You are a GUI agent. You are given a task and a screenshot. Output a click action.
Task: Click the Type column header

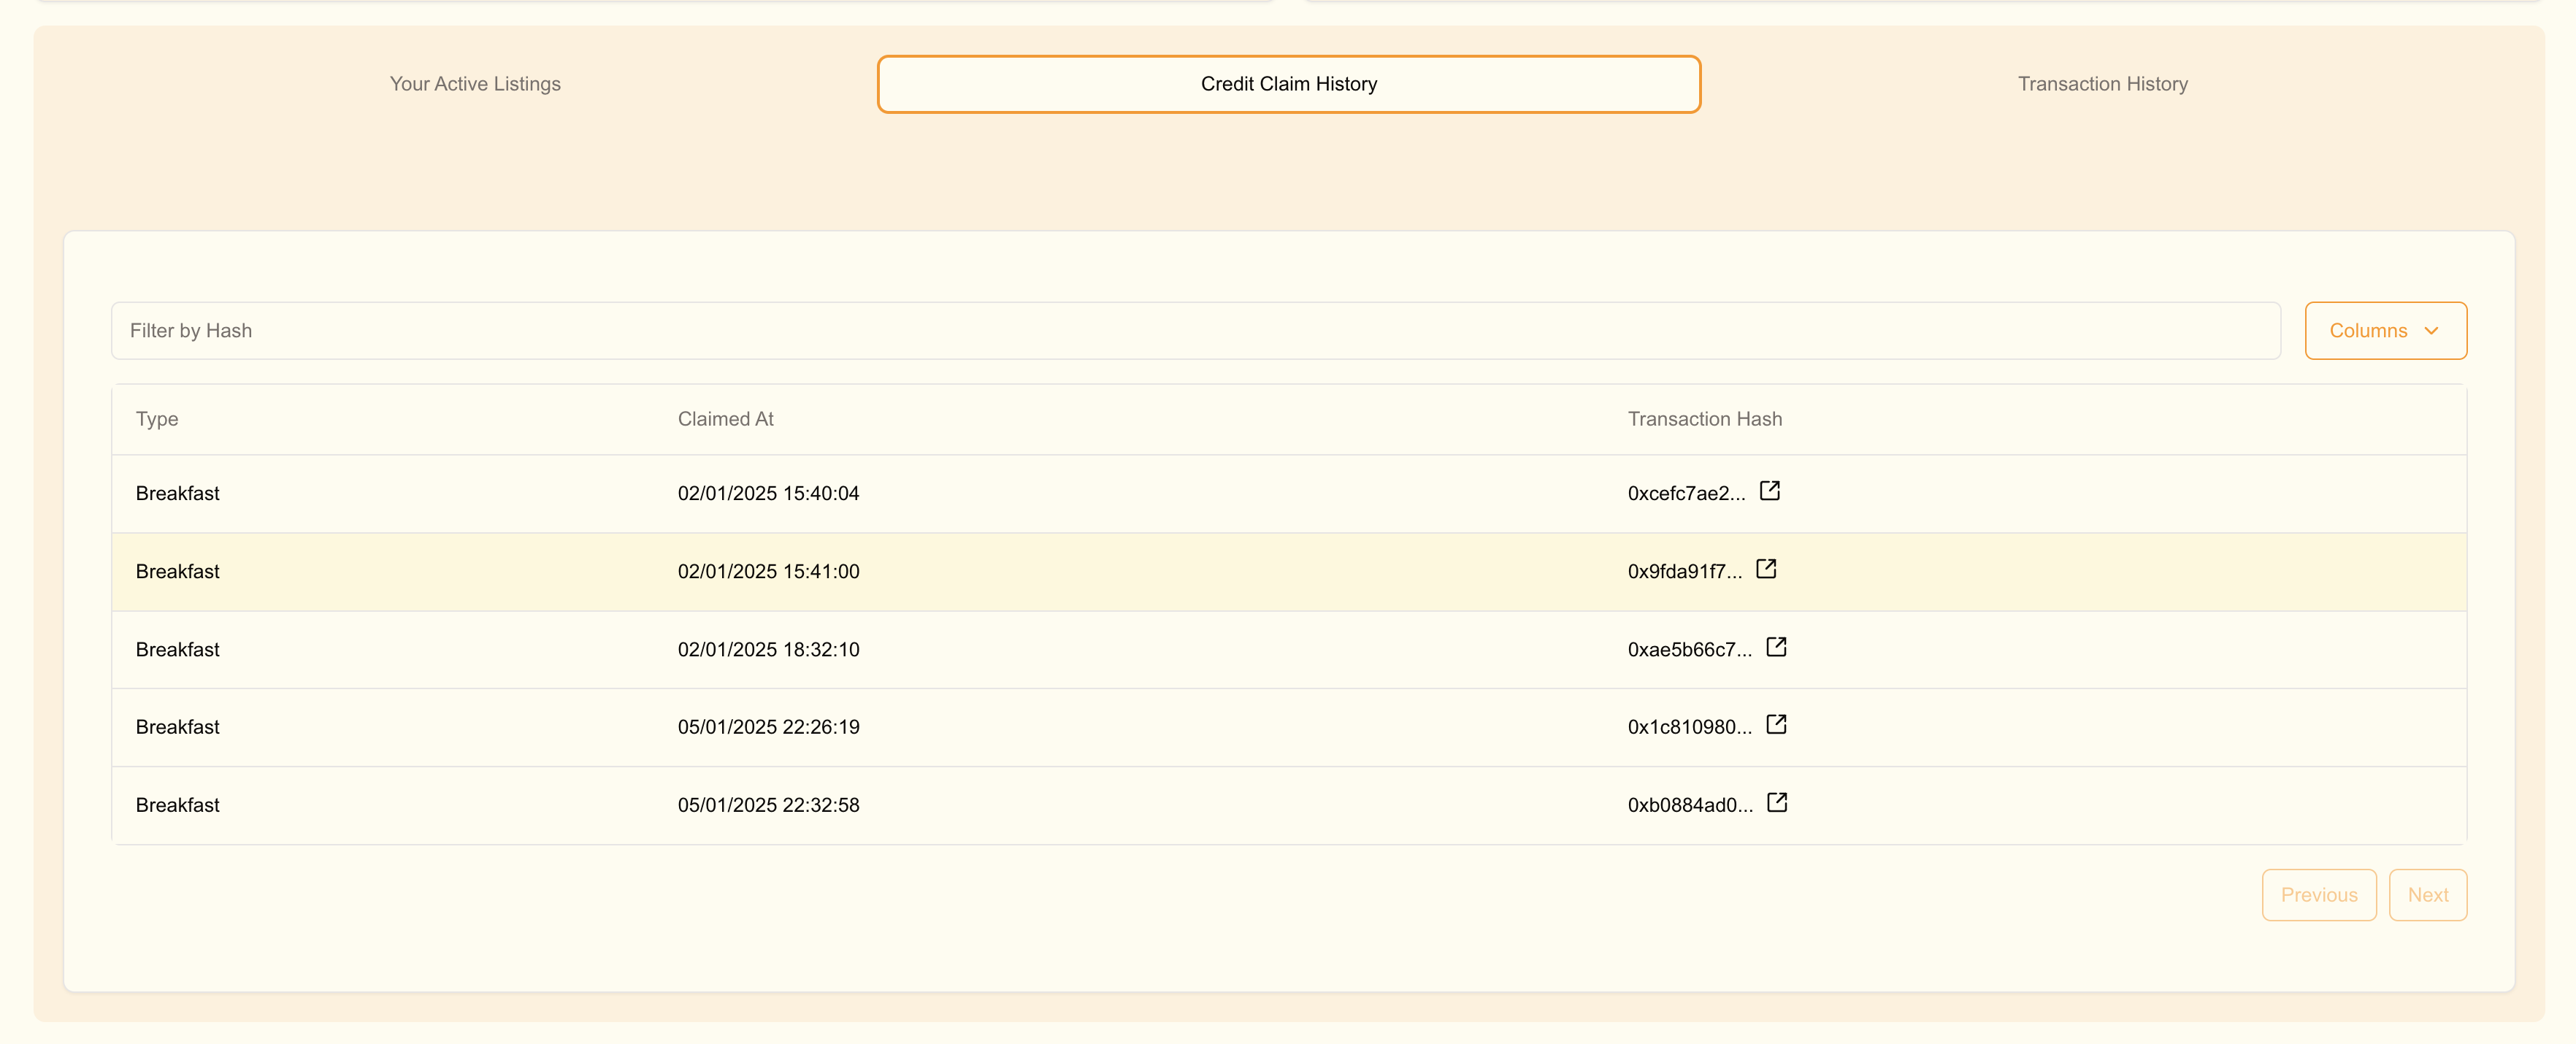coord(157,419)
